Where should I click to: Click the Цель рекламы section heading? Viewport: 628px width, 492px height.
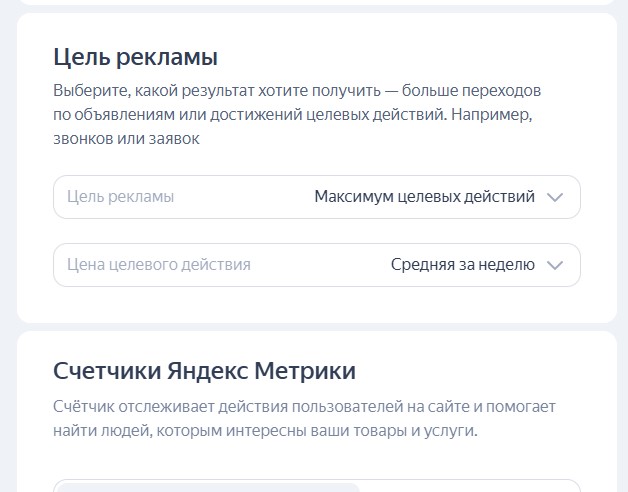pos(135,57)
